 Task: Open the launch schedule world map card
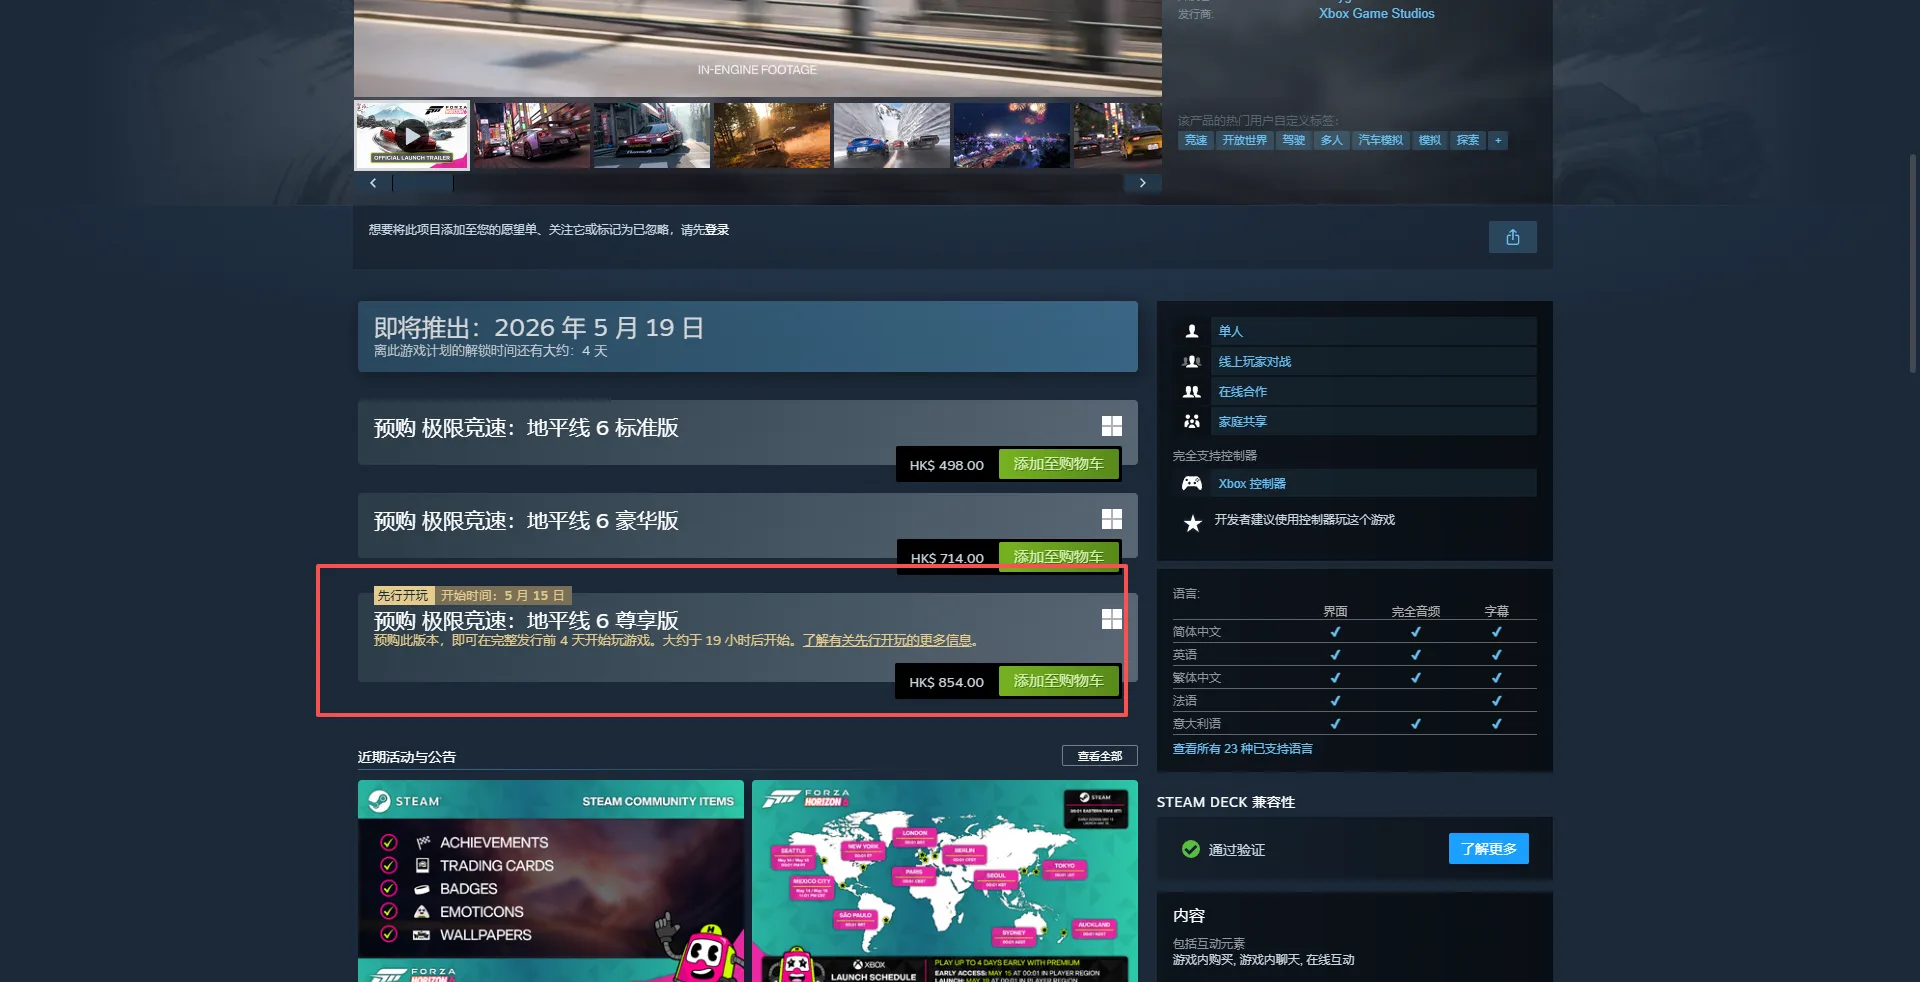(x=945, y=881)
